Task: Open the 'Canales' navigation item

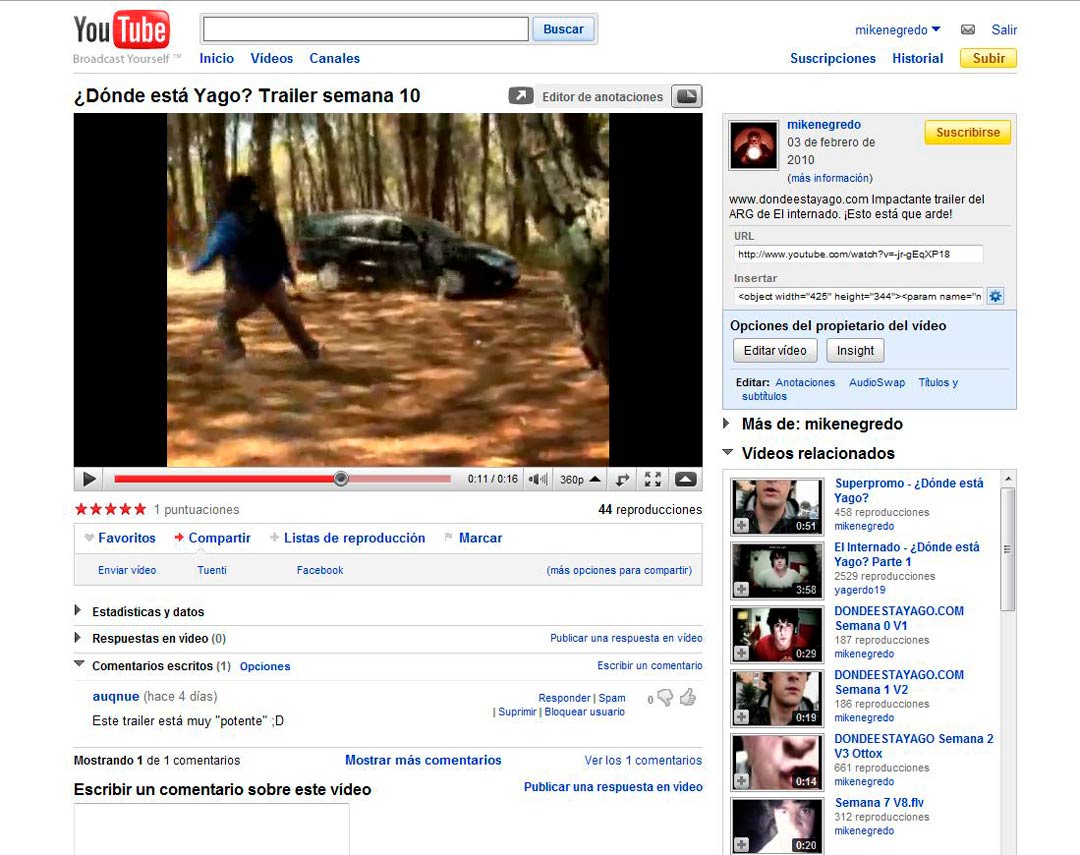Action: [x=334, y=58]
